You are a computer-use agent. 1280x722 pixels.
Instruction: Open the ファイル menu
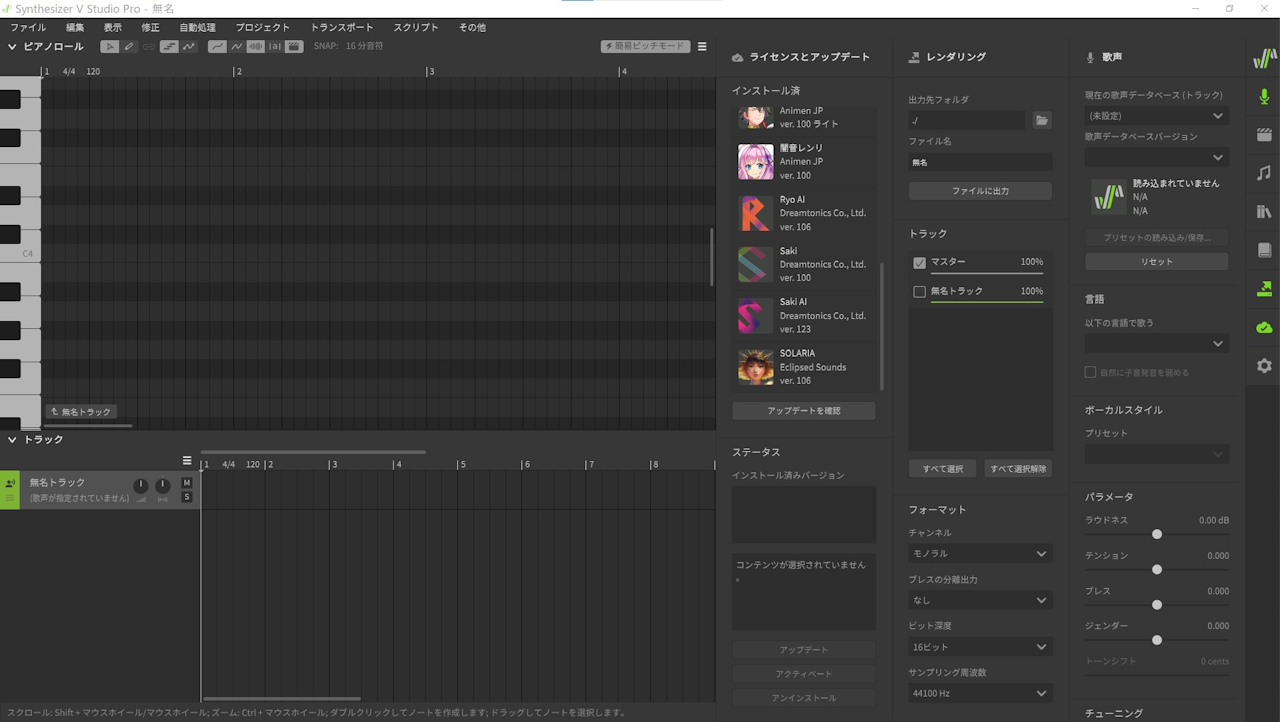(x=28, y=27)
